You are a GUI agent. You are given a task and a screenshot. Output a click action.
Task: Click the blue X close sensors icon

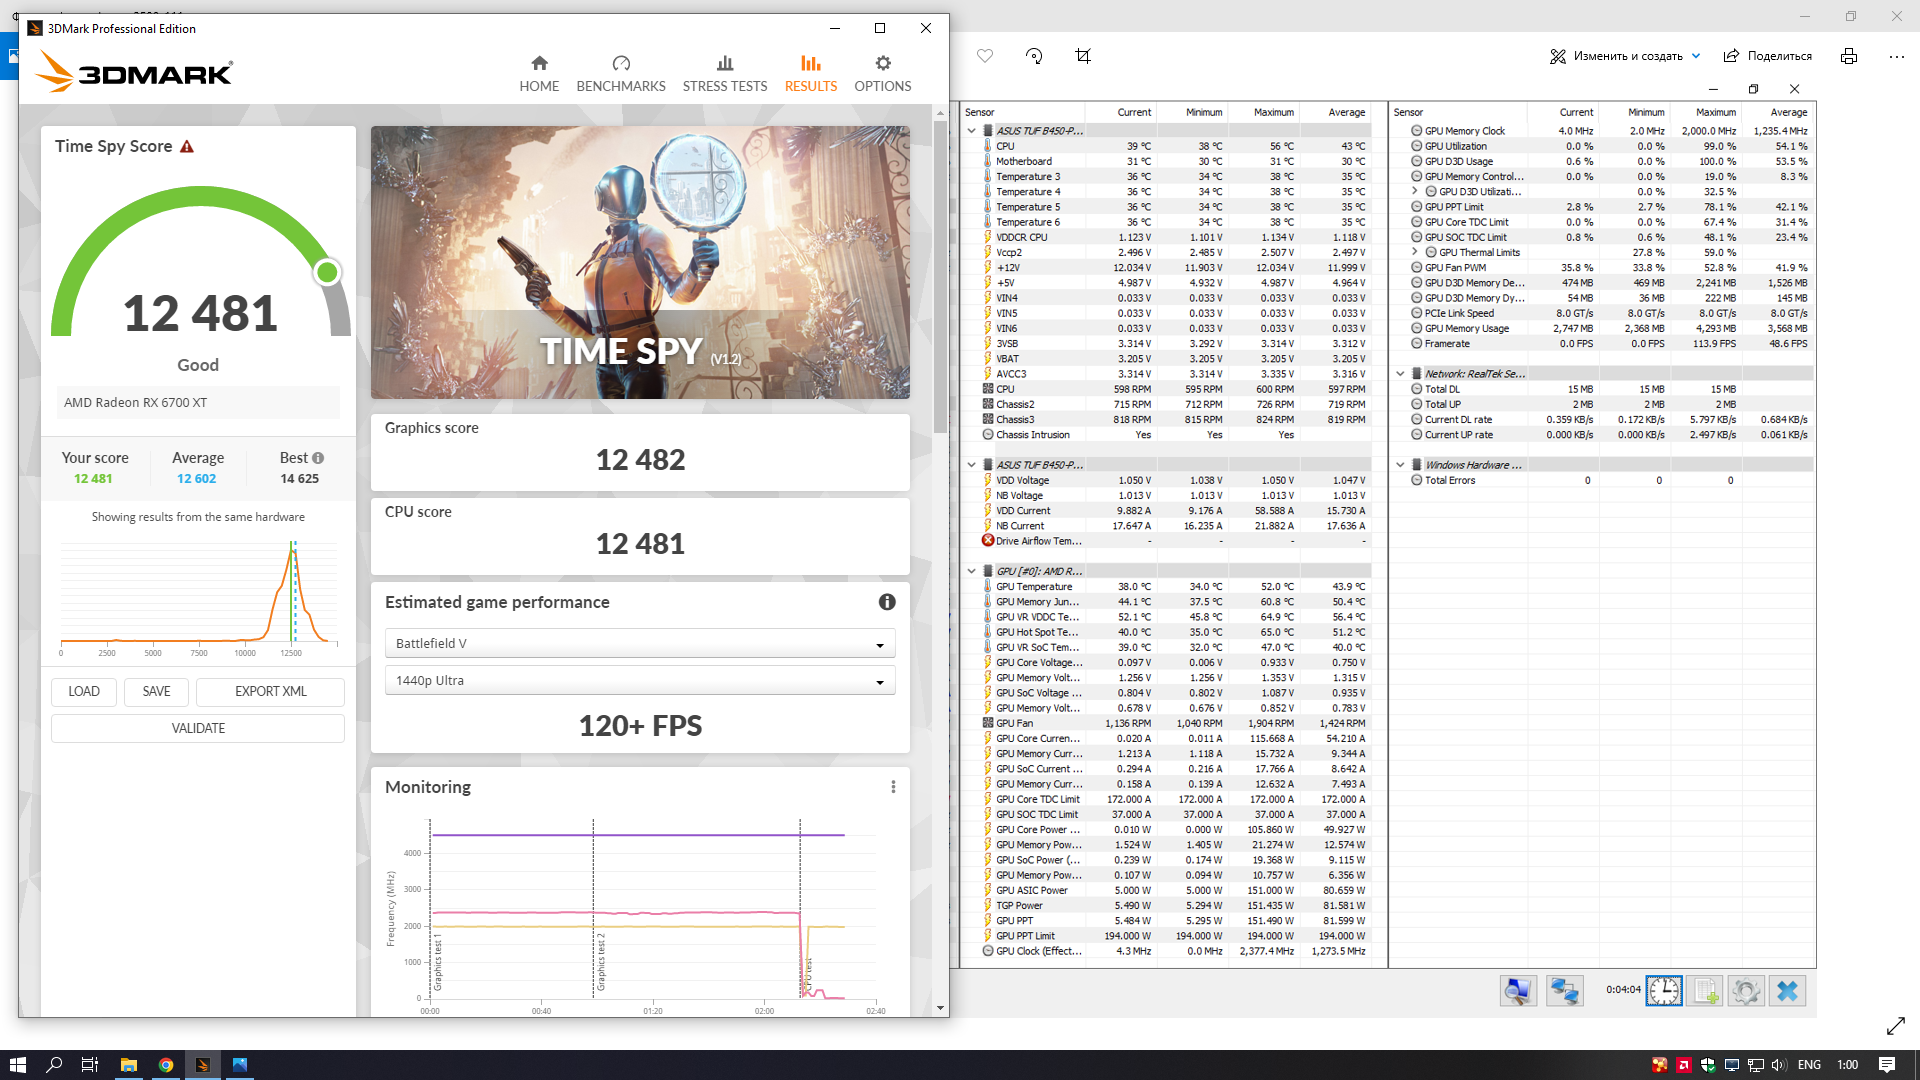pos(1787,990)
